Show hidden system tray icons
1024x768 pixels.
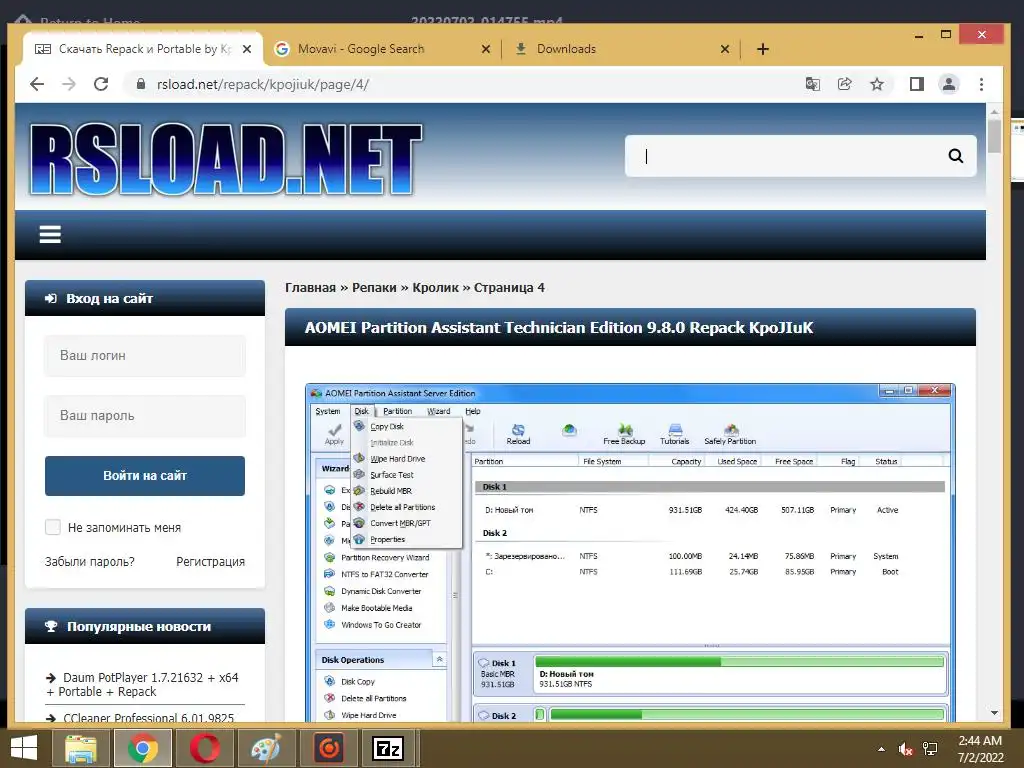tap(882, 749)
